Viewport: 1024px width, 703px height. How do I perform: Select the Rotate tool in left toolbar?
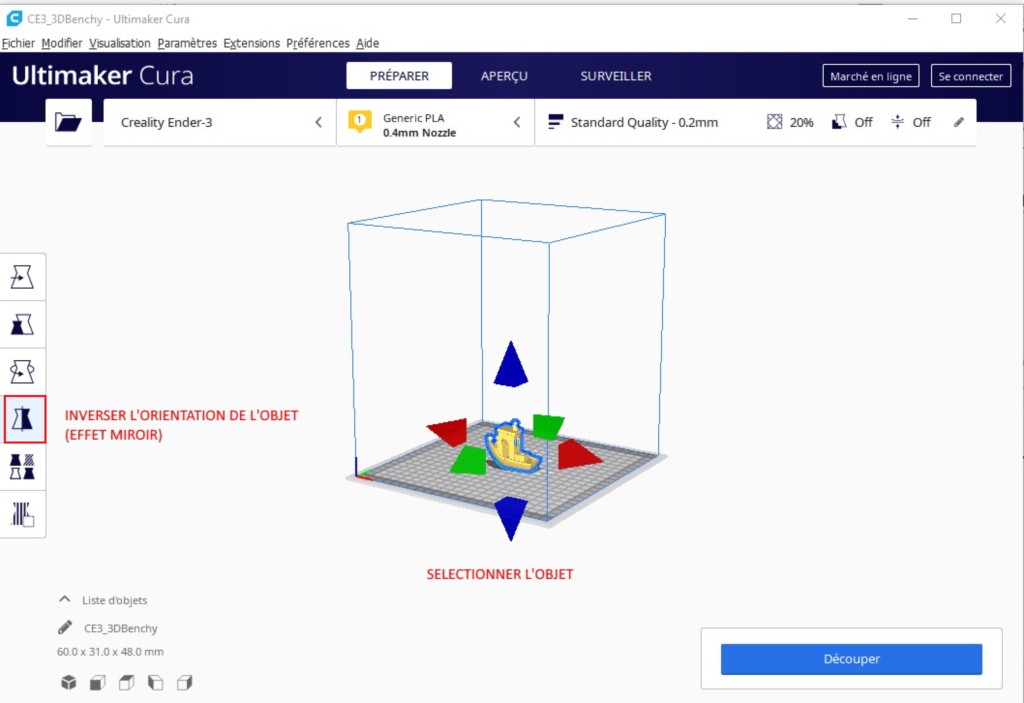[x=22, y=372]
